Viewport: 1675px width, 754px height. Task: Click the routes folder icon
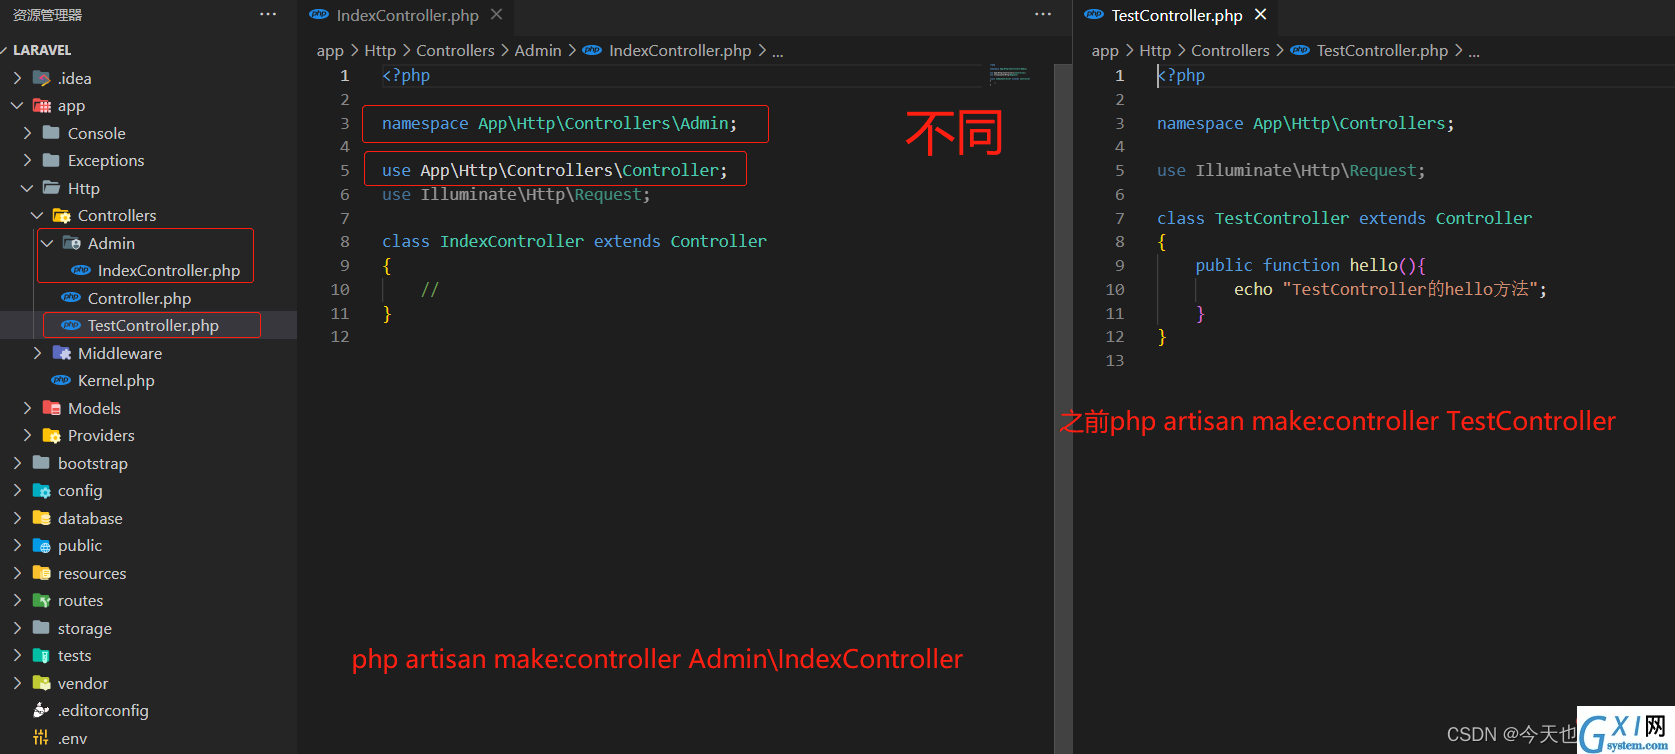(x=41, y=600)
